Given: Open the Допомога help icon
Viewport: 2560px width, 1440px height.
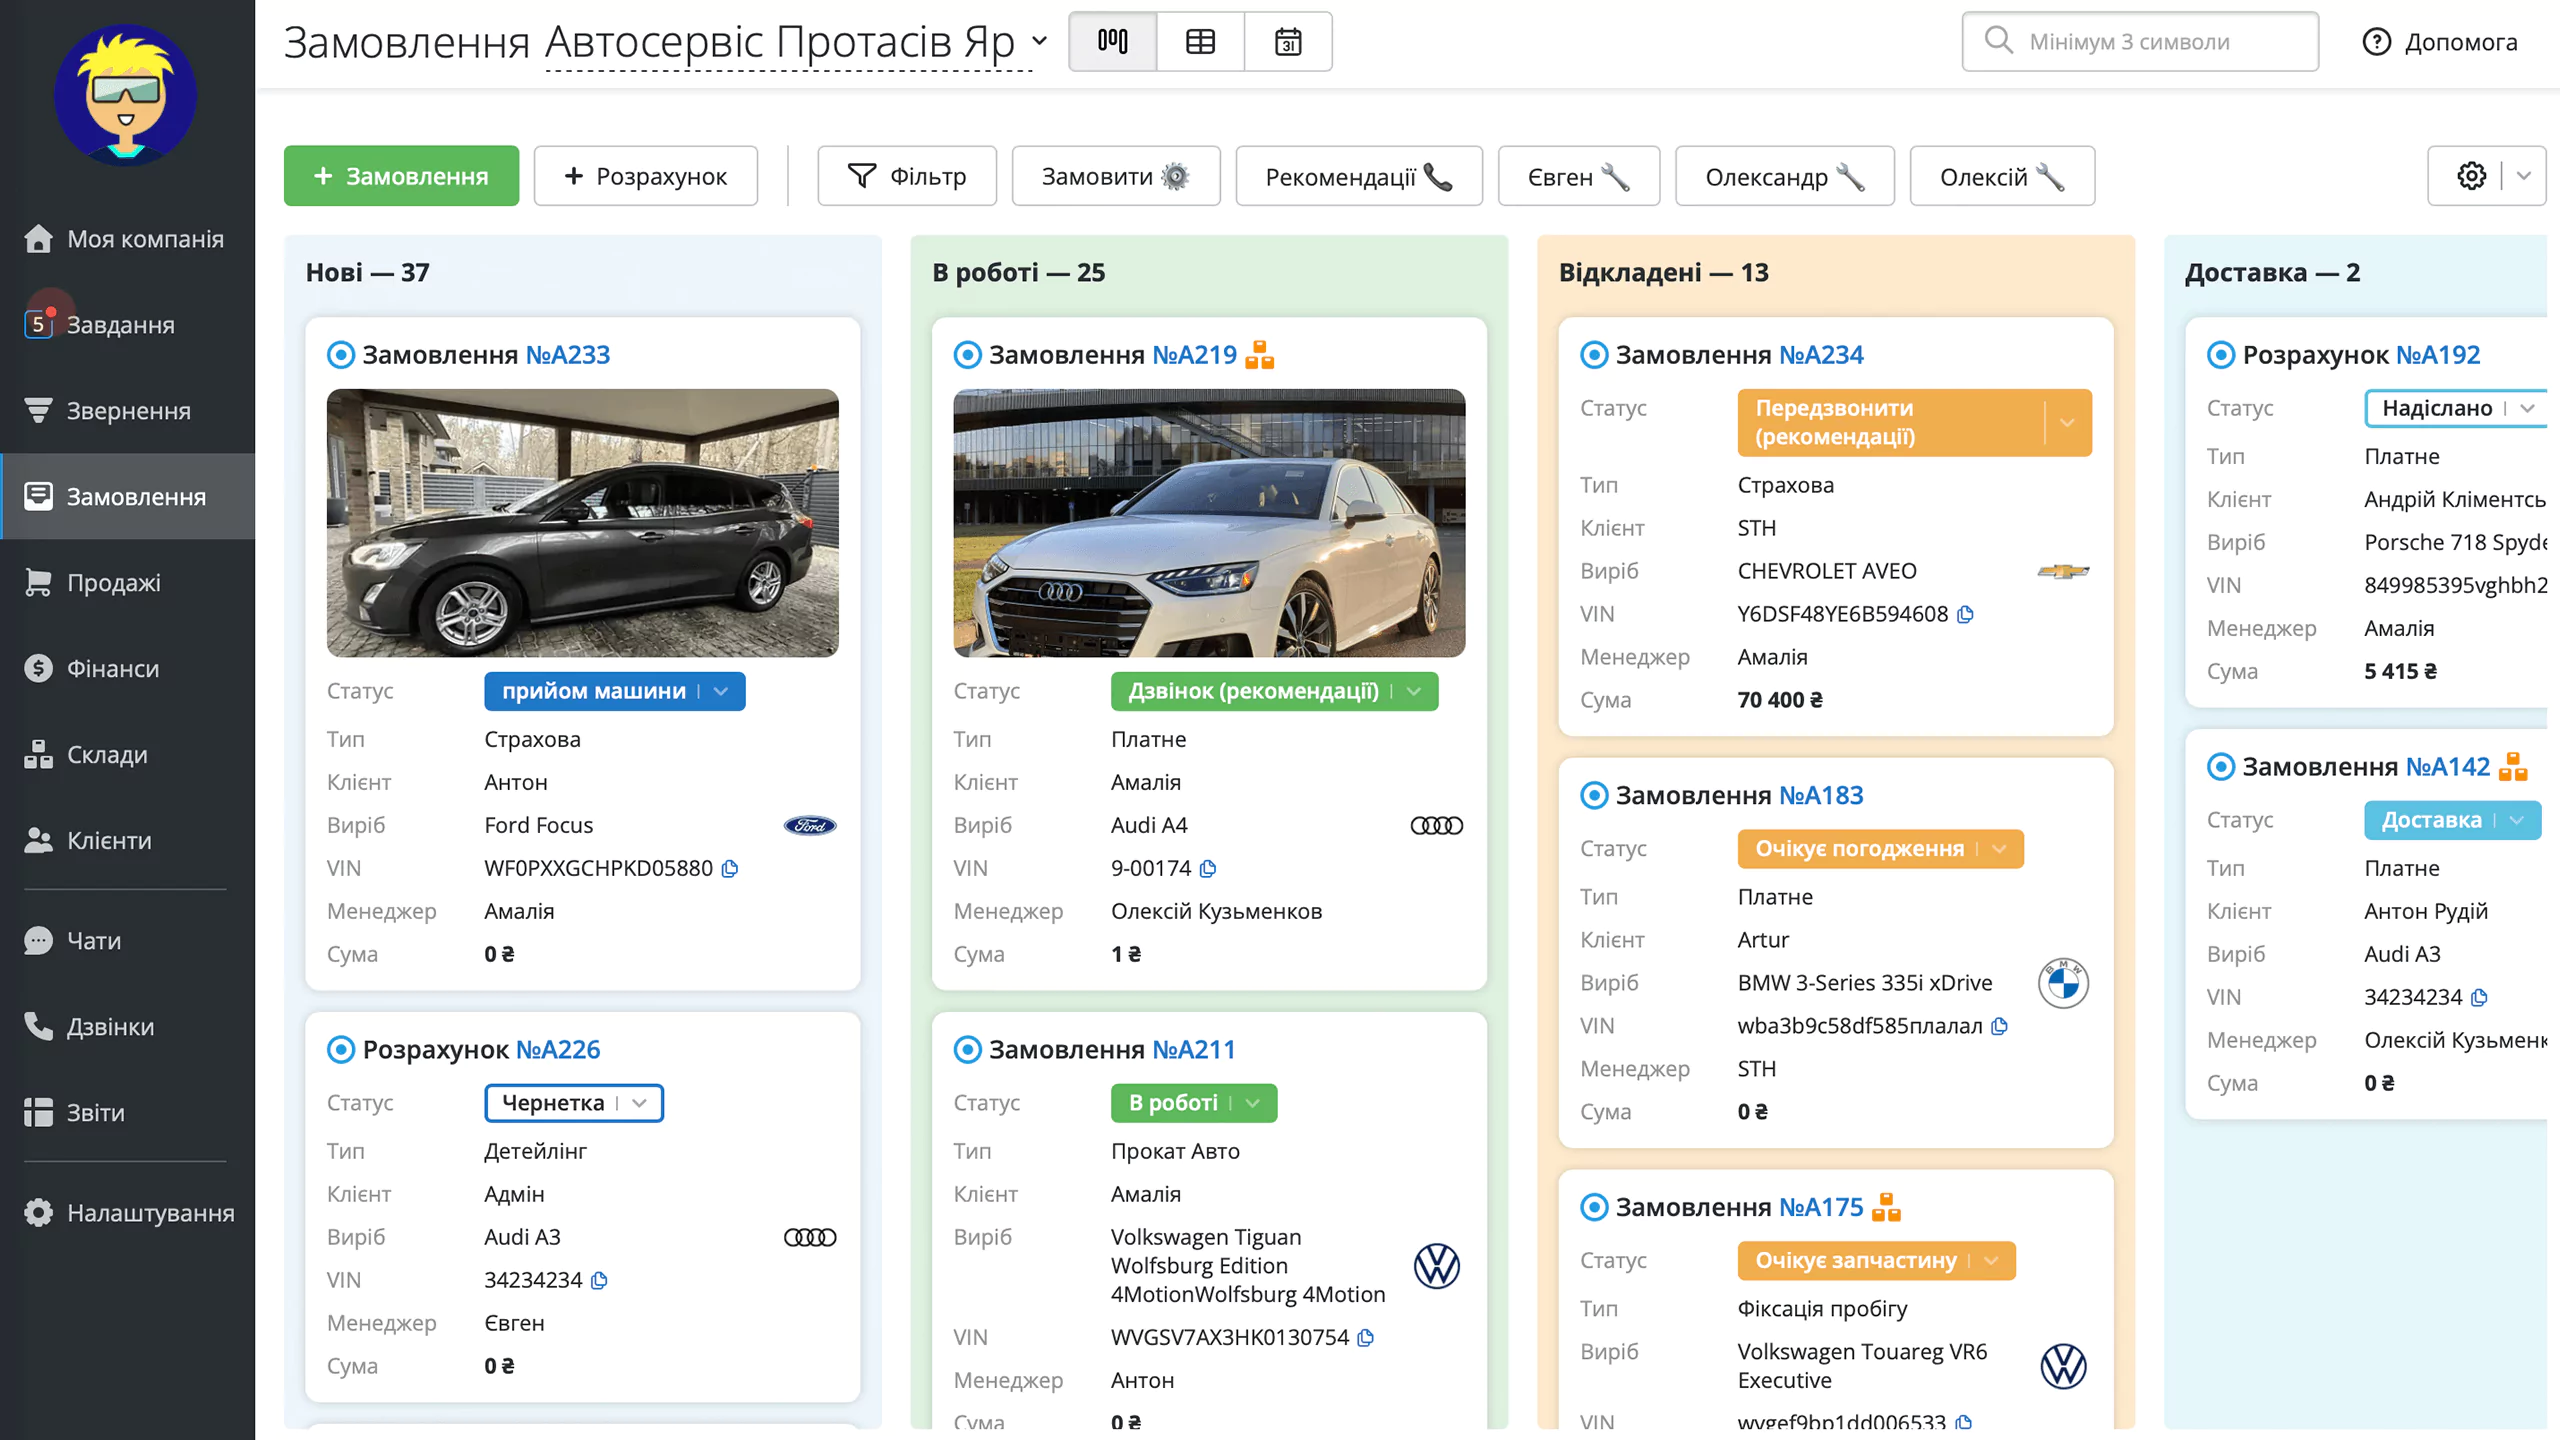Looking at the screenshot, I should (2376, 42).
